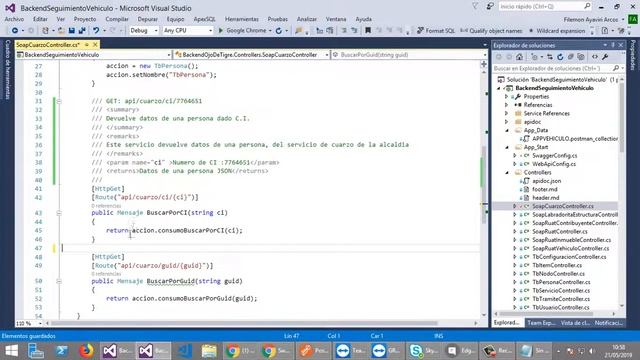Click the browser refresh icon beside Google Chrome
Viewport: 640px width, 360px height.
click(279, 31)
